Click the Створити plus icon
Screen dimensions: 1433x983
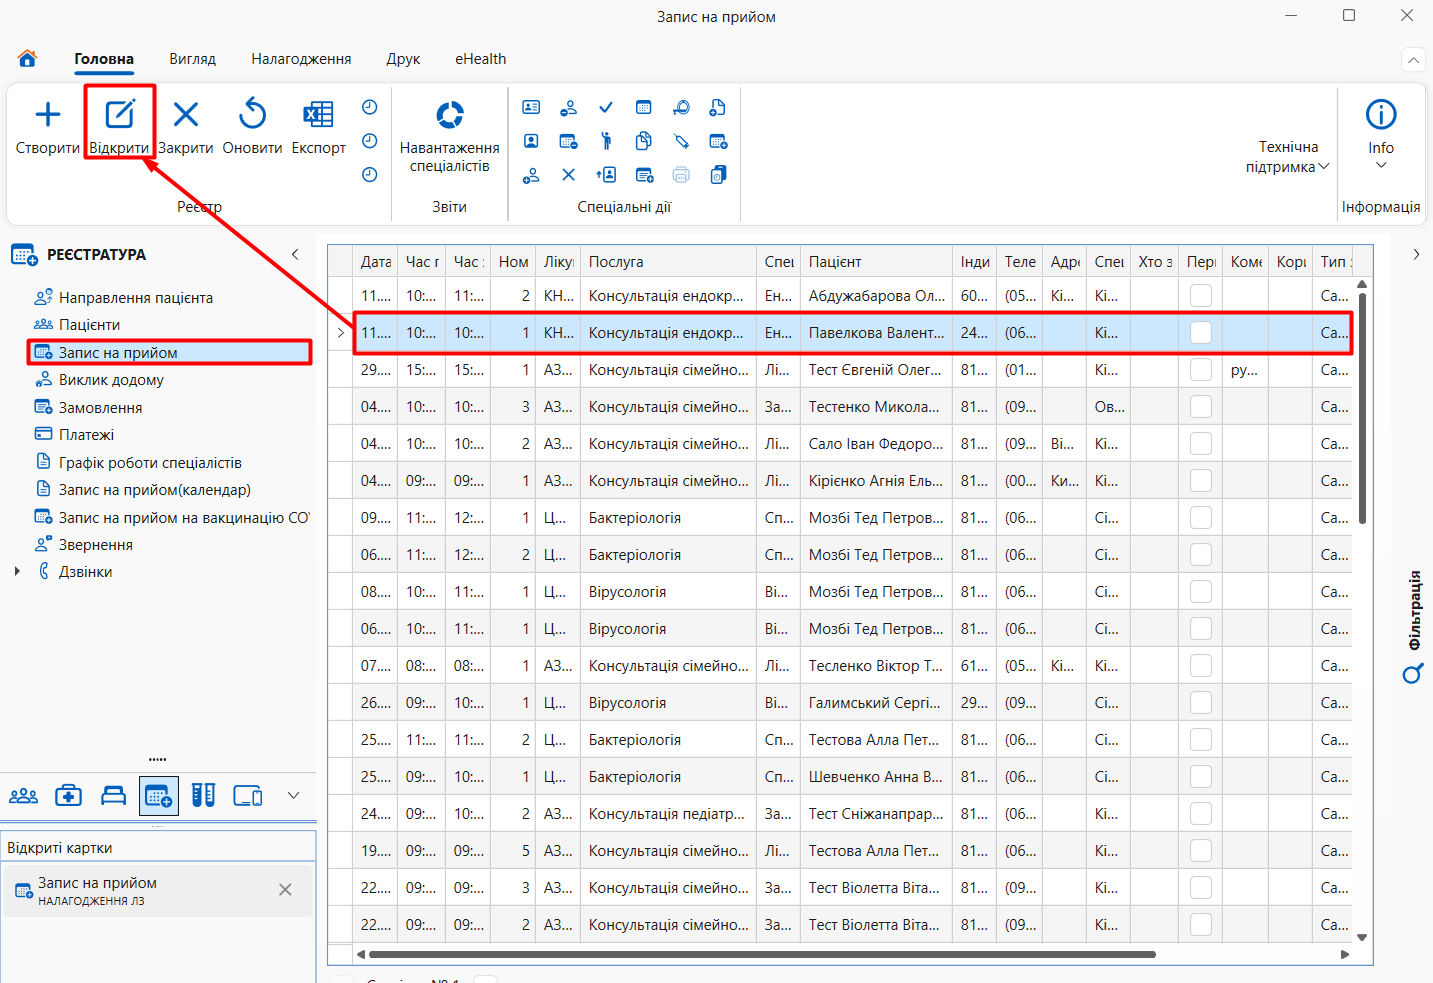click(48, 115)
